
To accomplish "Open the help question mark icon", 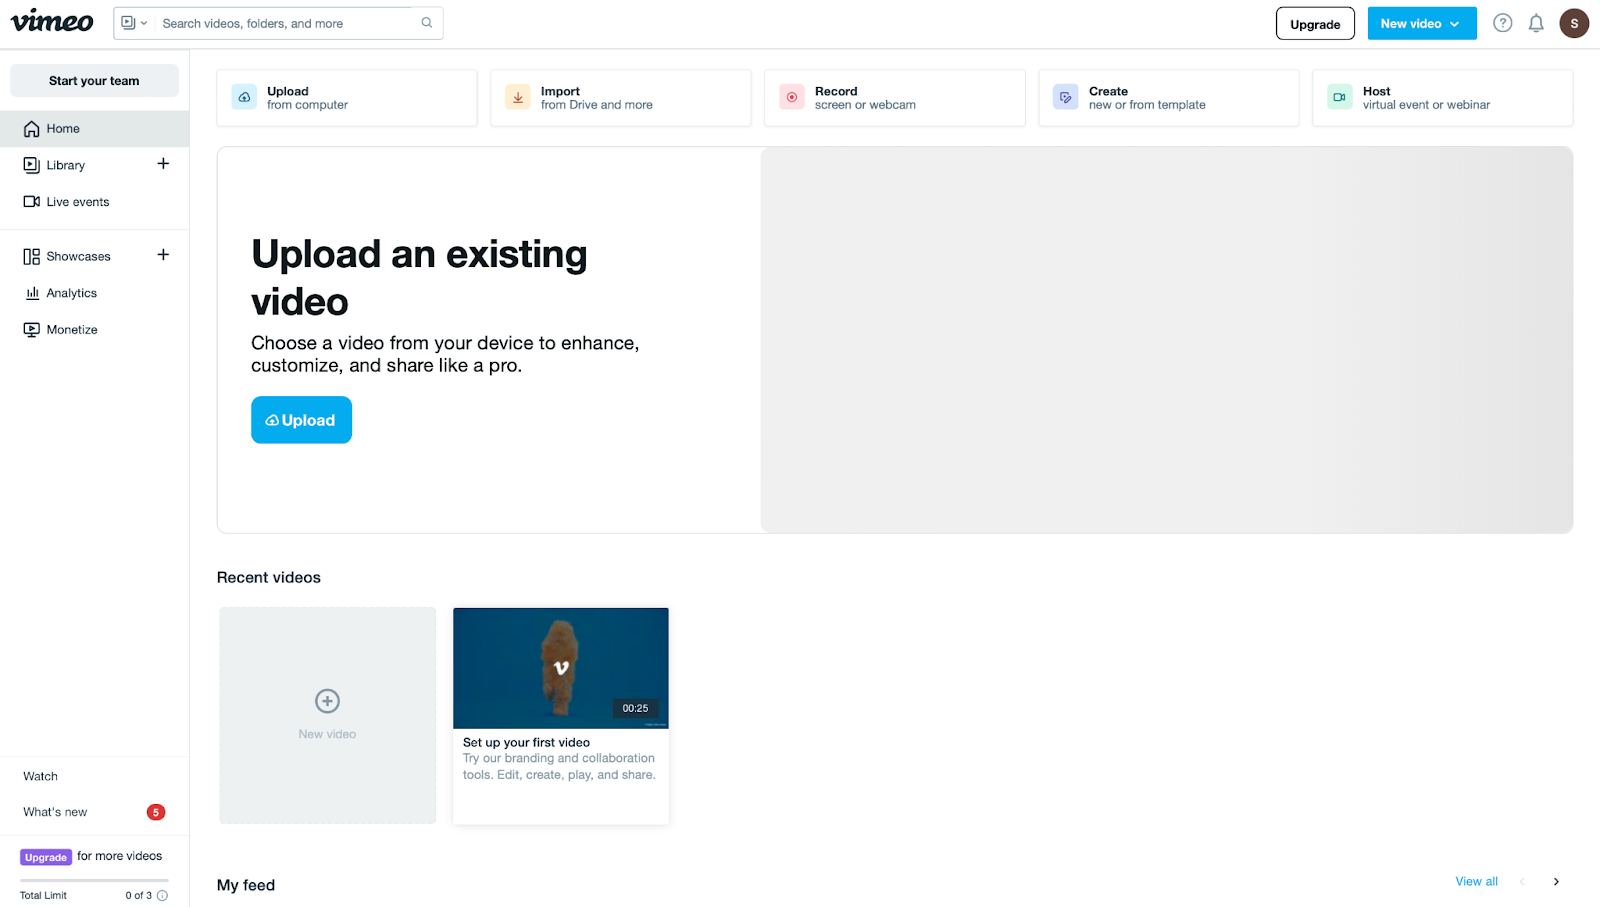I will click(x=1502, y=23).
